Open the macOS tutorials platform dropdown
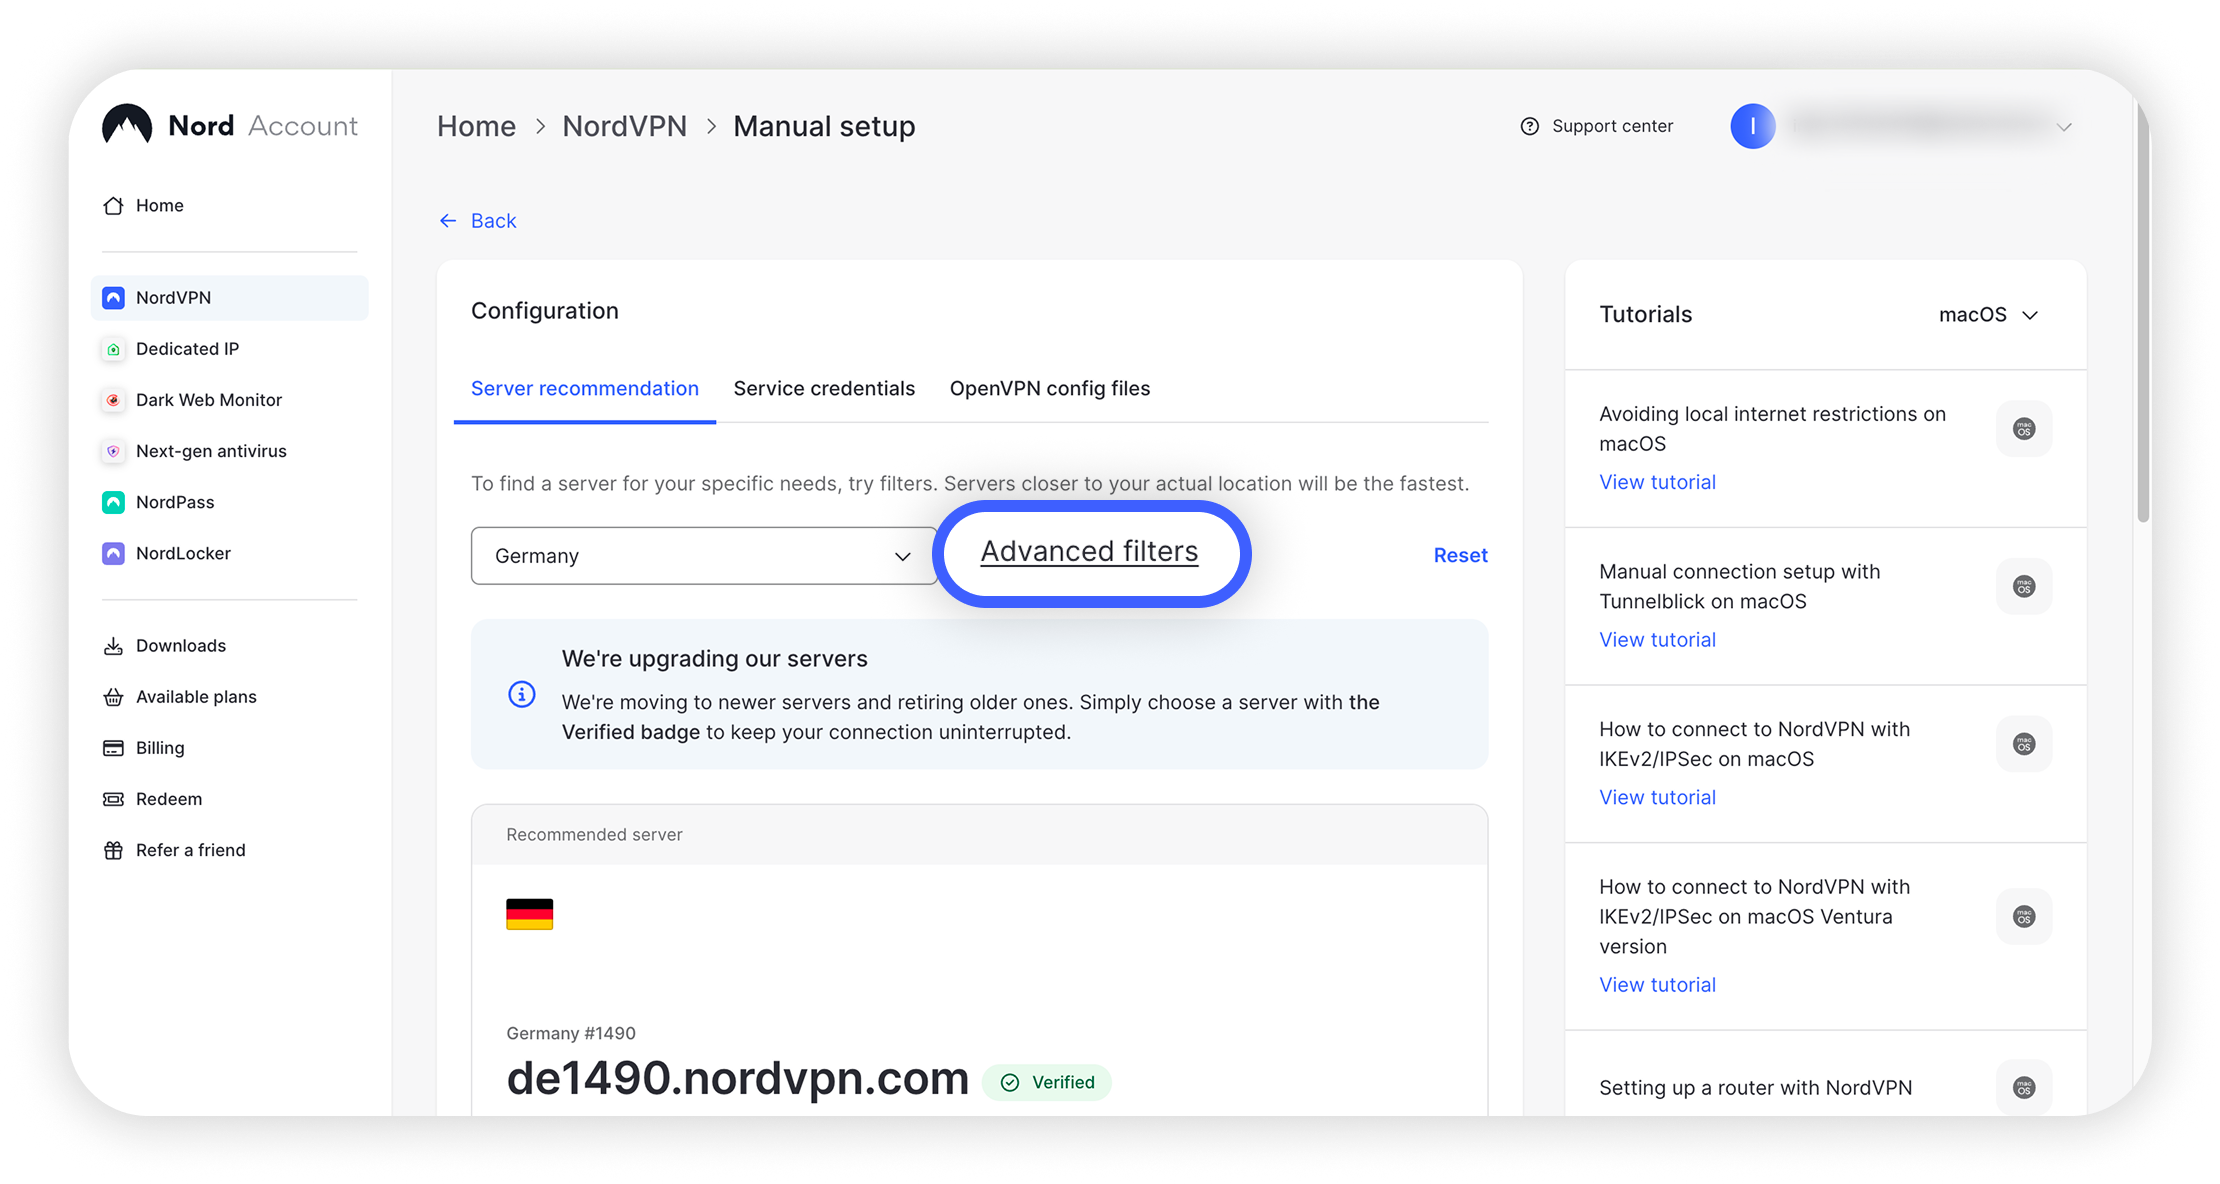 (x=1988, y=315)
